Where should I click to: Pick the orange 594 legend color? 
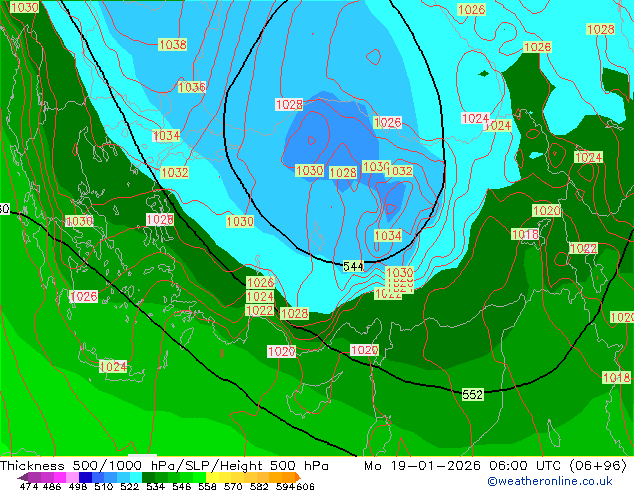288,477
